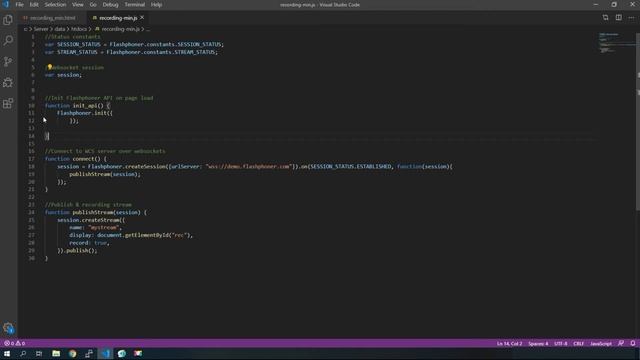The height and width of the screenshot is (360, 640).
Task: Open the Selection menu
Action: point(55,4)
